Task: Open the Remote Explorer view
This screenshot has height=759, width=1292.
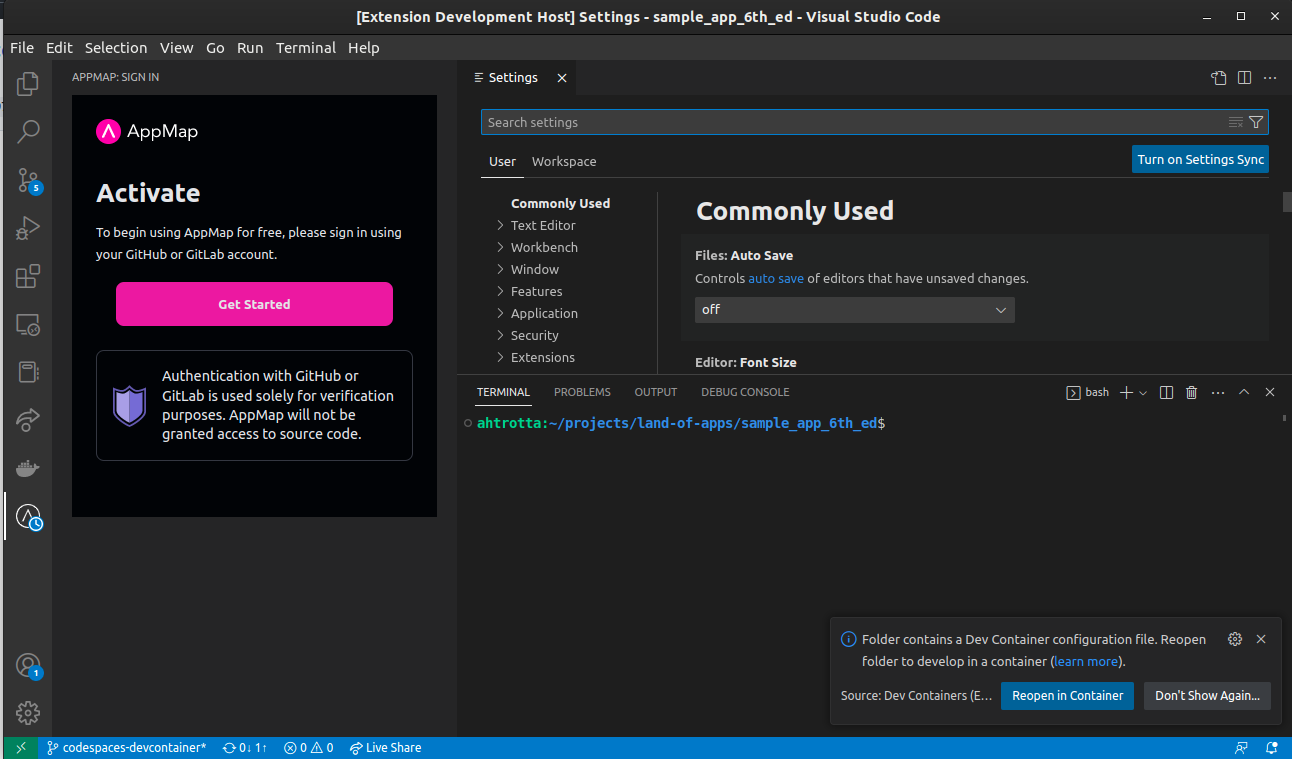Action: [x=27, y=324]
